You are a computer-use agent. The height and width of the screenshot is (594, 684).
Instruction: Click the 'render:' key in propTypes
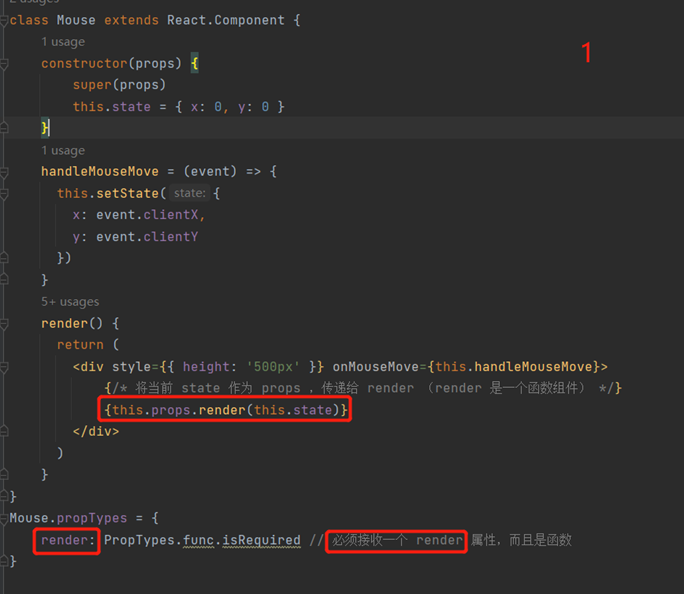coord(68,540)
